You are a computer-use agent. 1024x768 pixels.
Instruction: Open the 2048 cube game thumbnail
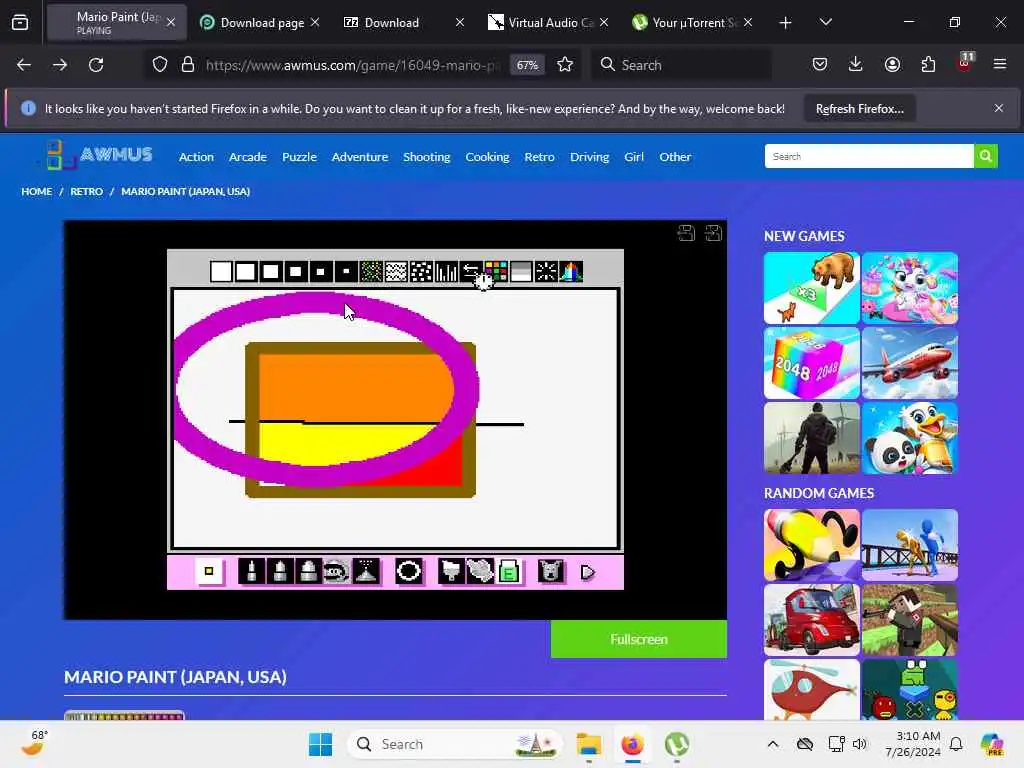pos(812,363)
